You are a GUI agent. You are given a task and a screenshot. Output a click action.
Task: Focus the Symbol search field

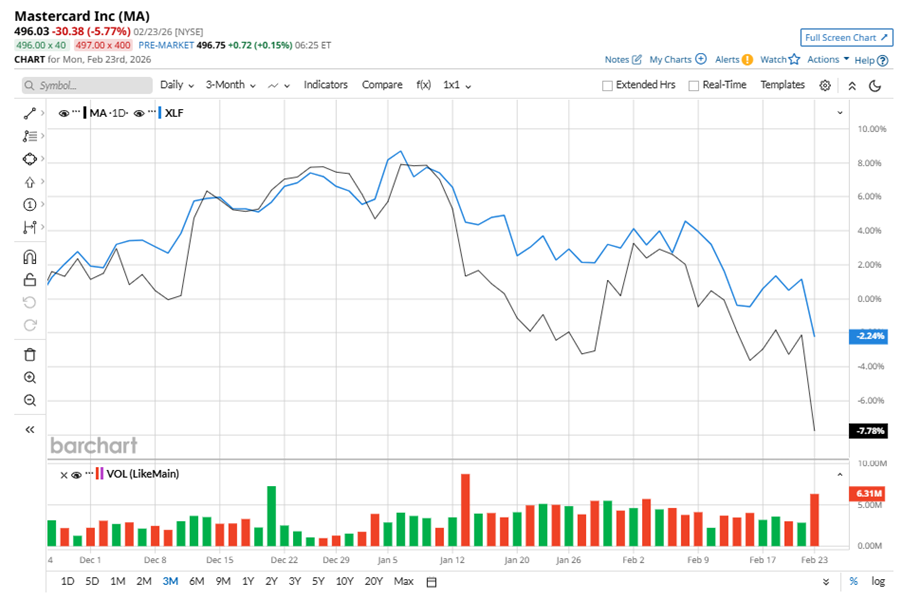(x=87, y=85)
